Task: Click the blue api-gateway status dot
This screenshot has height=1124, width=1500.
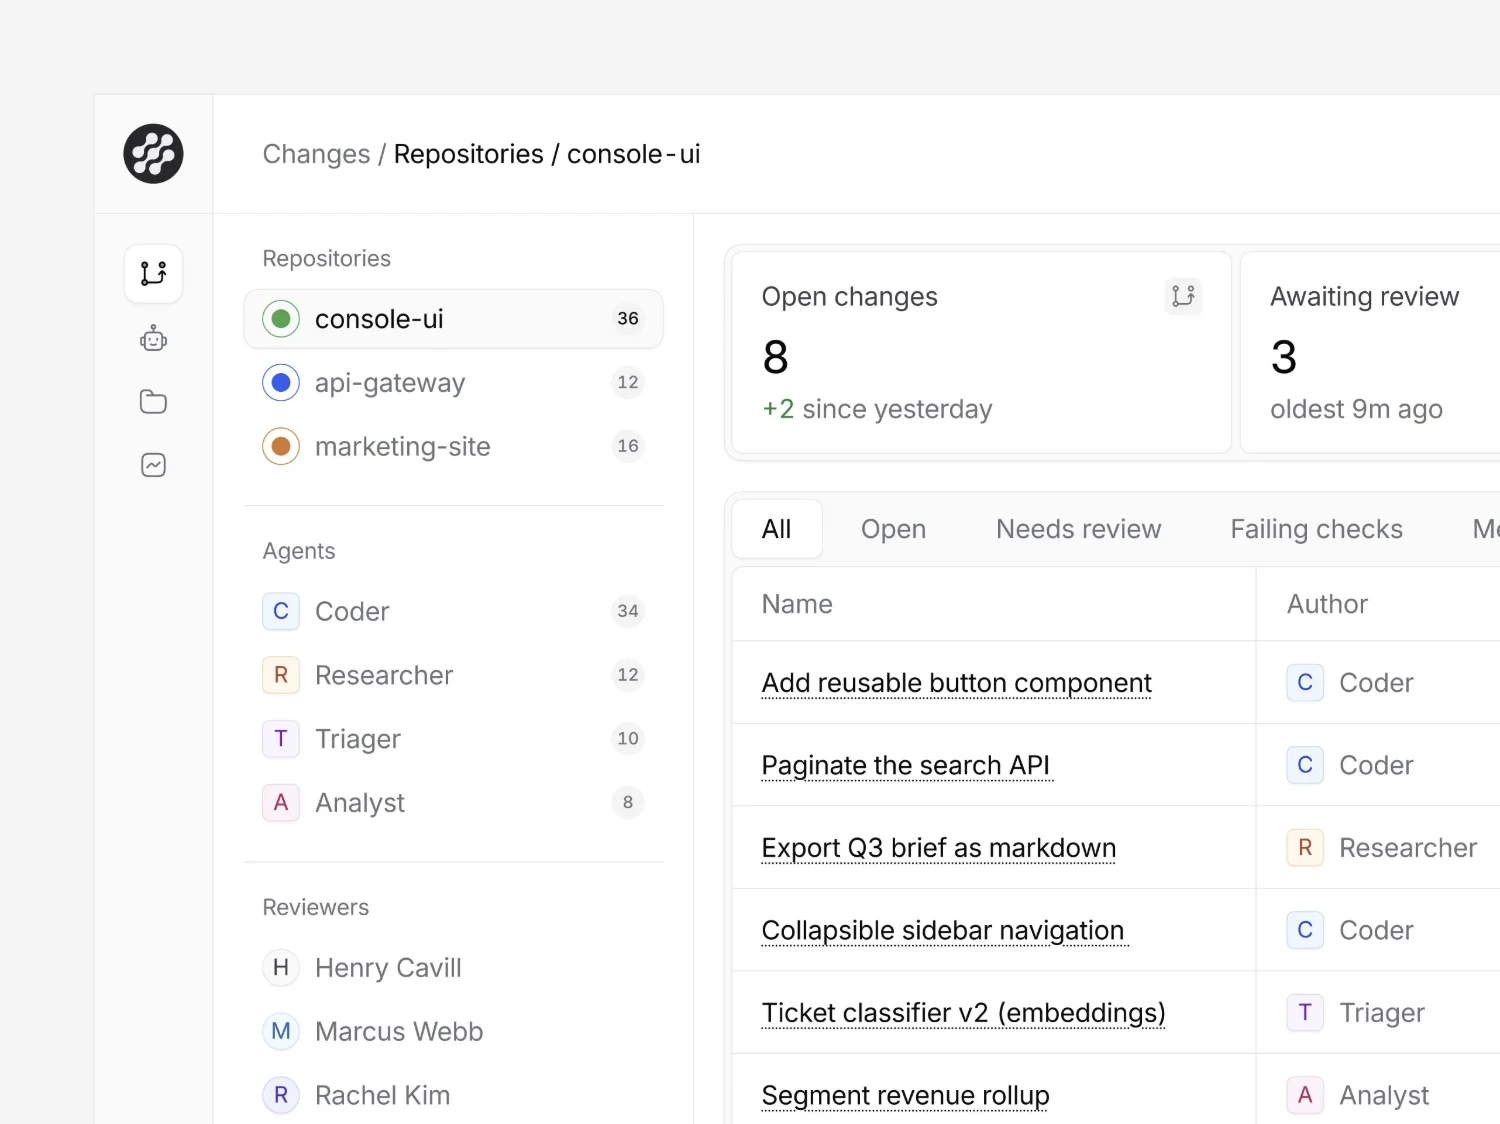Action: click(x=281, y=383)
